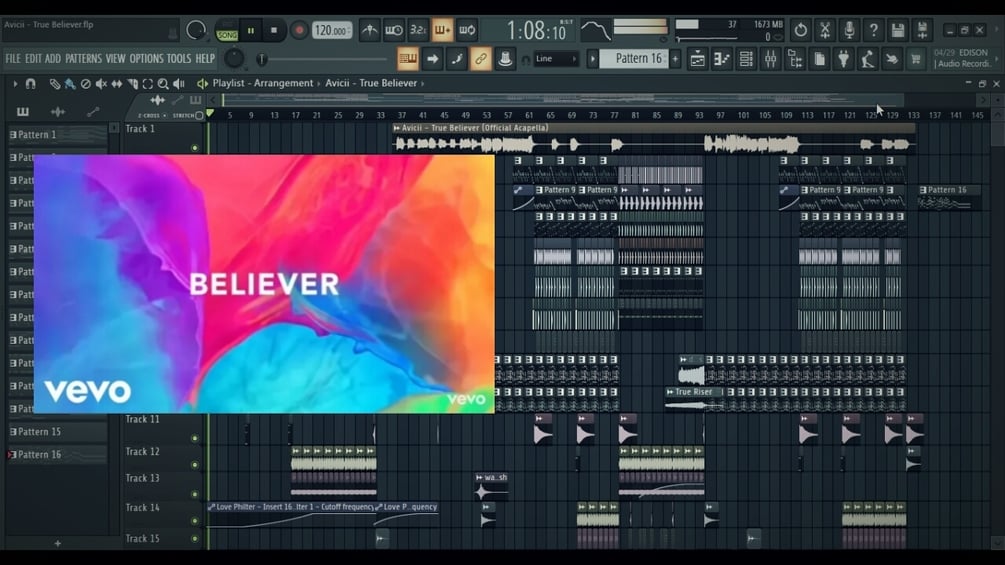Screen dimensions: 1005x565
Task: Open Playlist - Arrangement breadcrumb menu
Action: click(263, 83)
